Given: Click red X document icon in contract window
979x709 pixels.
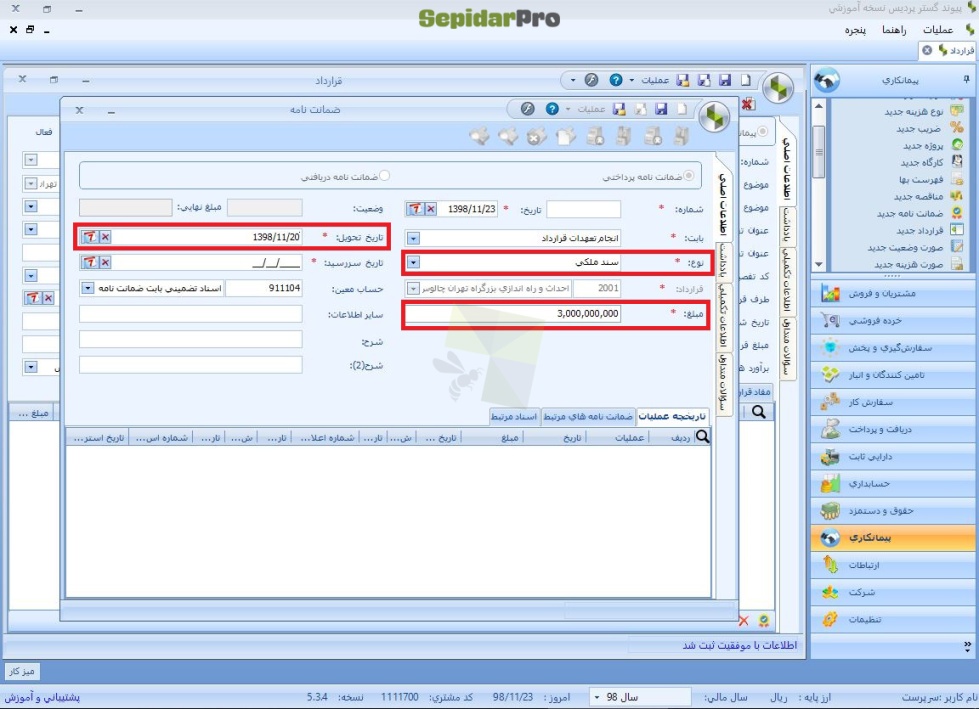Looking at the screenshot, I should click(x=748, y=104).
